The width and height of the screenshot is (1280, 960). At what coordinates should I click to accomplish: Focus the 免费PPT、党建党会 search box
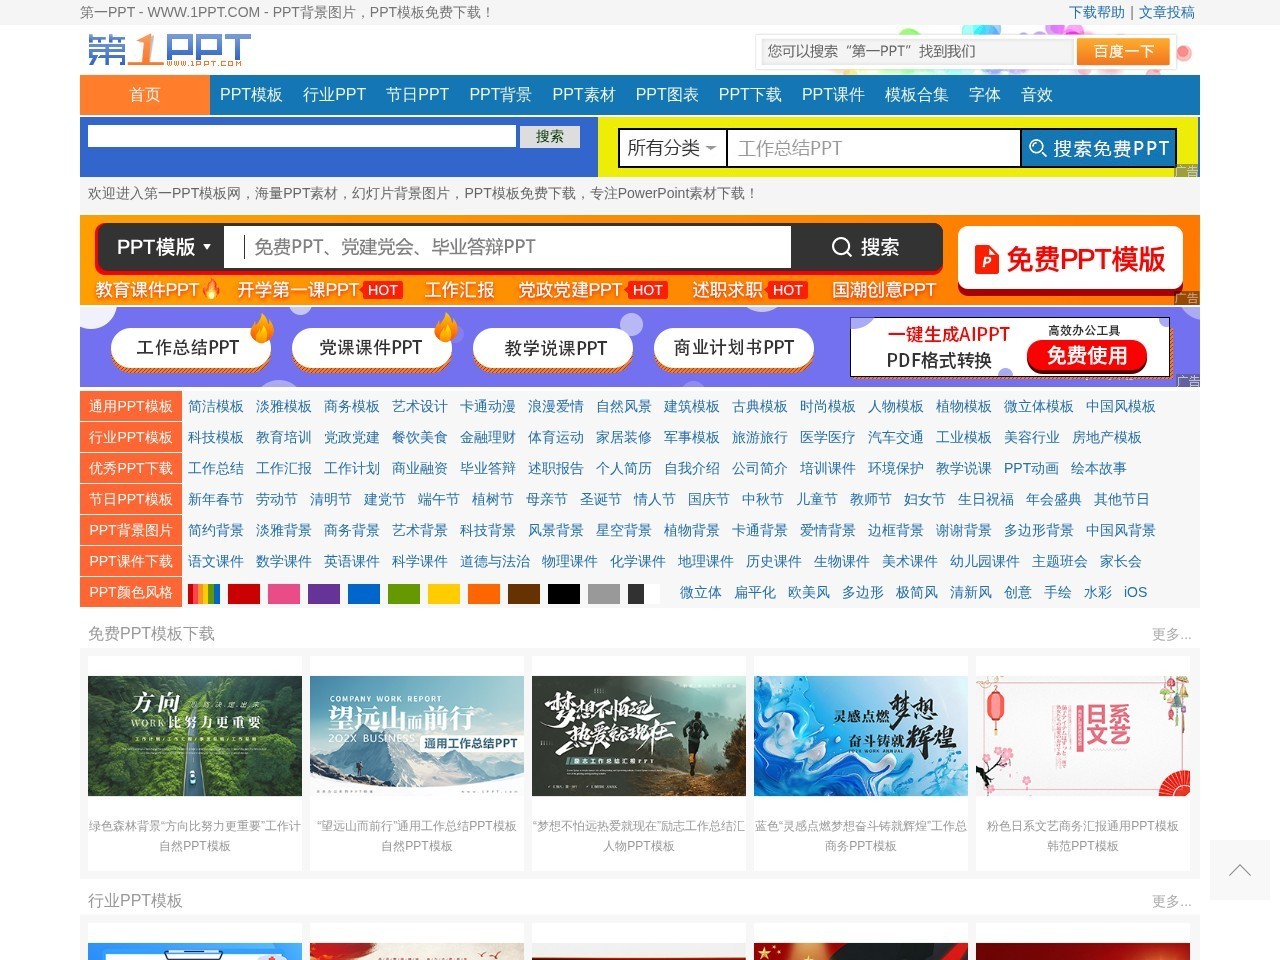point(507,247)
